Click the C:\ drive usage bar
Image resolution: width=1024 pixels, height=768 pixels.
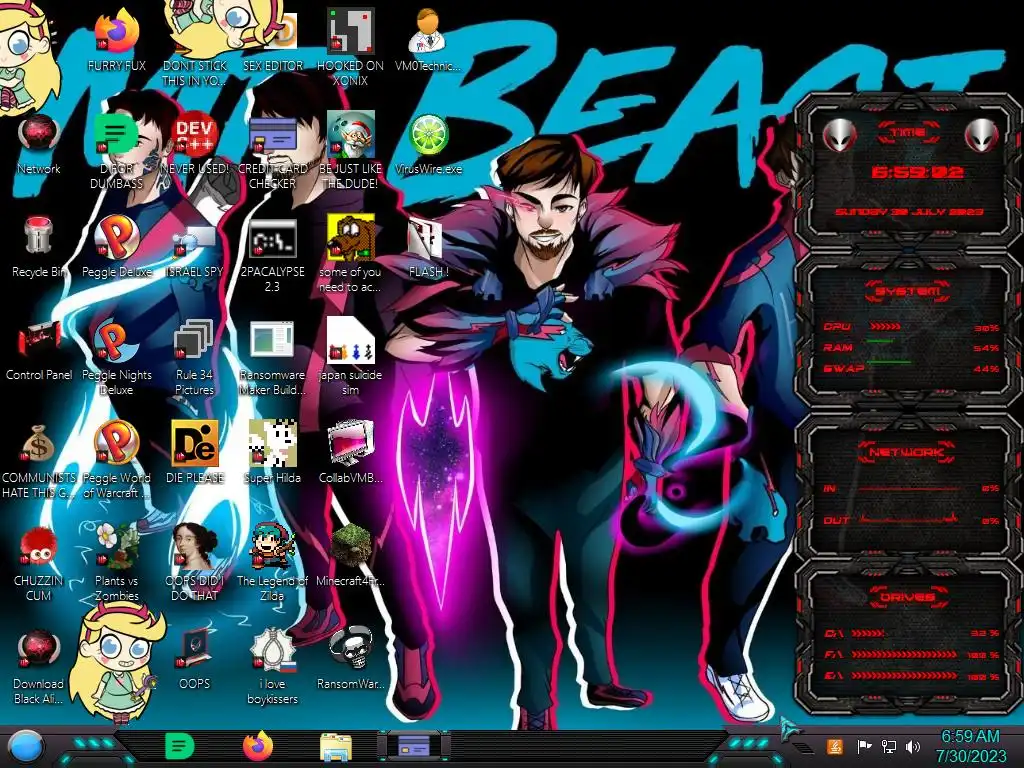[x=868, y=633]
